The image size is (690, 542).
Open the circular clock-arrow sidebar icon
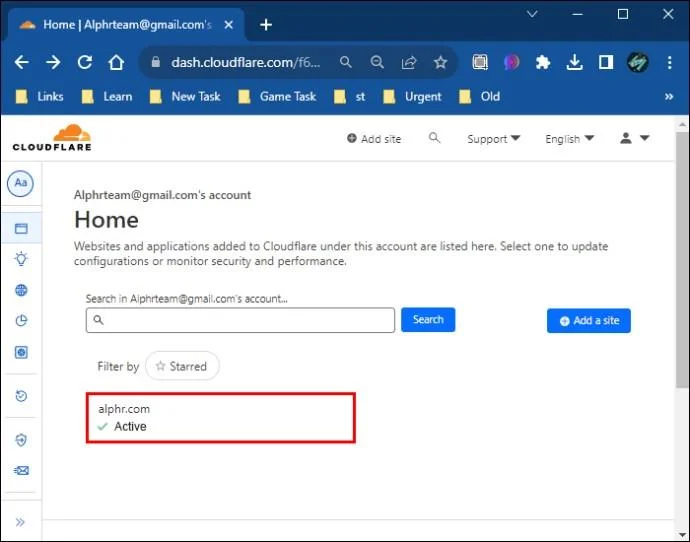click(x=21, y=396)
